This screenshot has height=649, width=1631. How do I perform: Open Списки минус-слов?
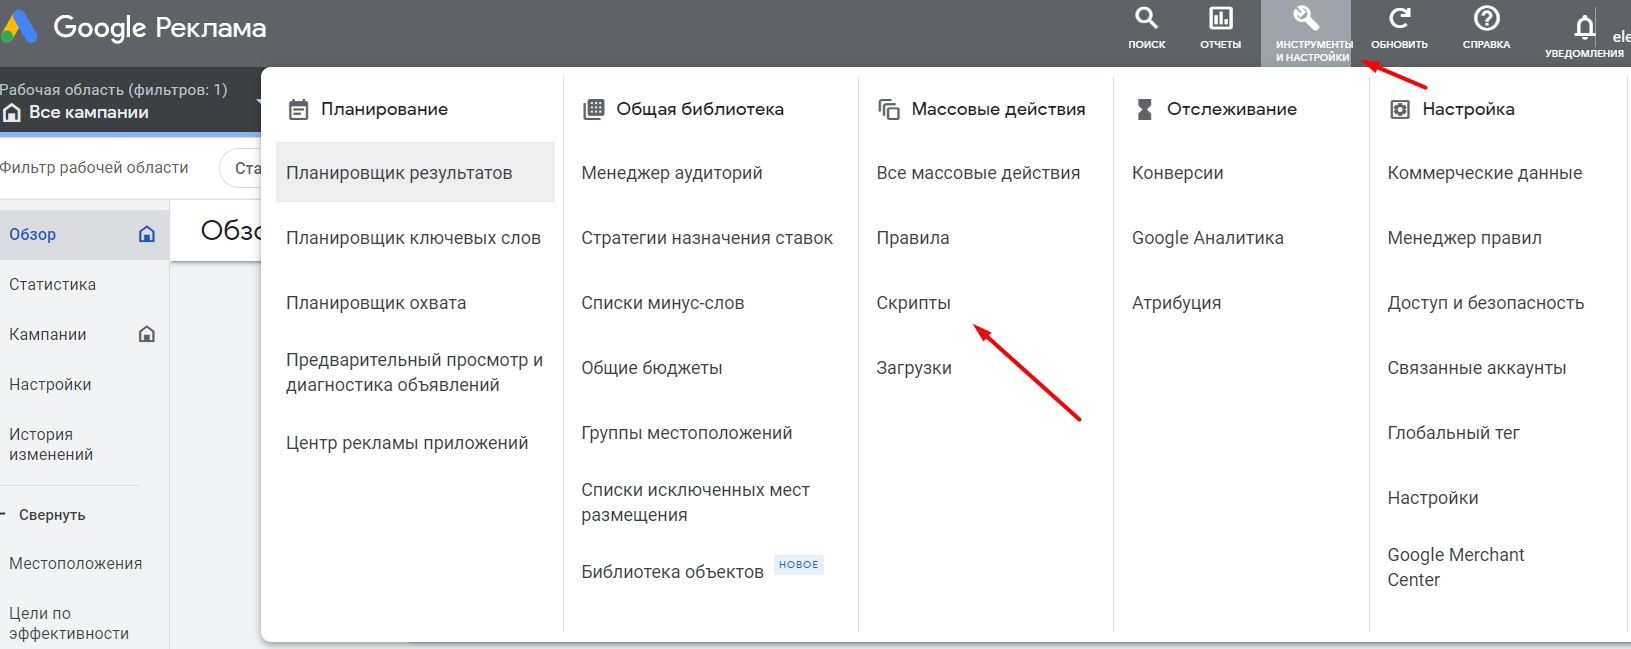tap(663, 303)
